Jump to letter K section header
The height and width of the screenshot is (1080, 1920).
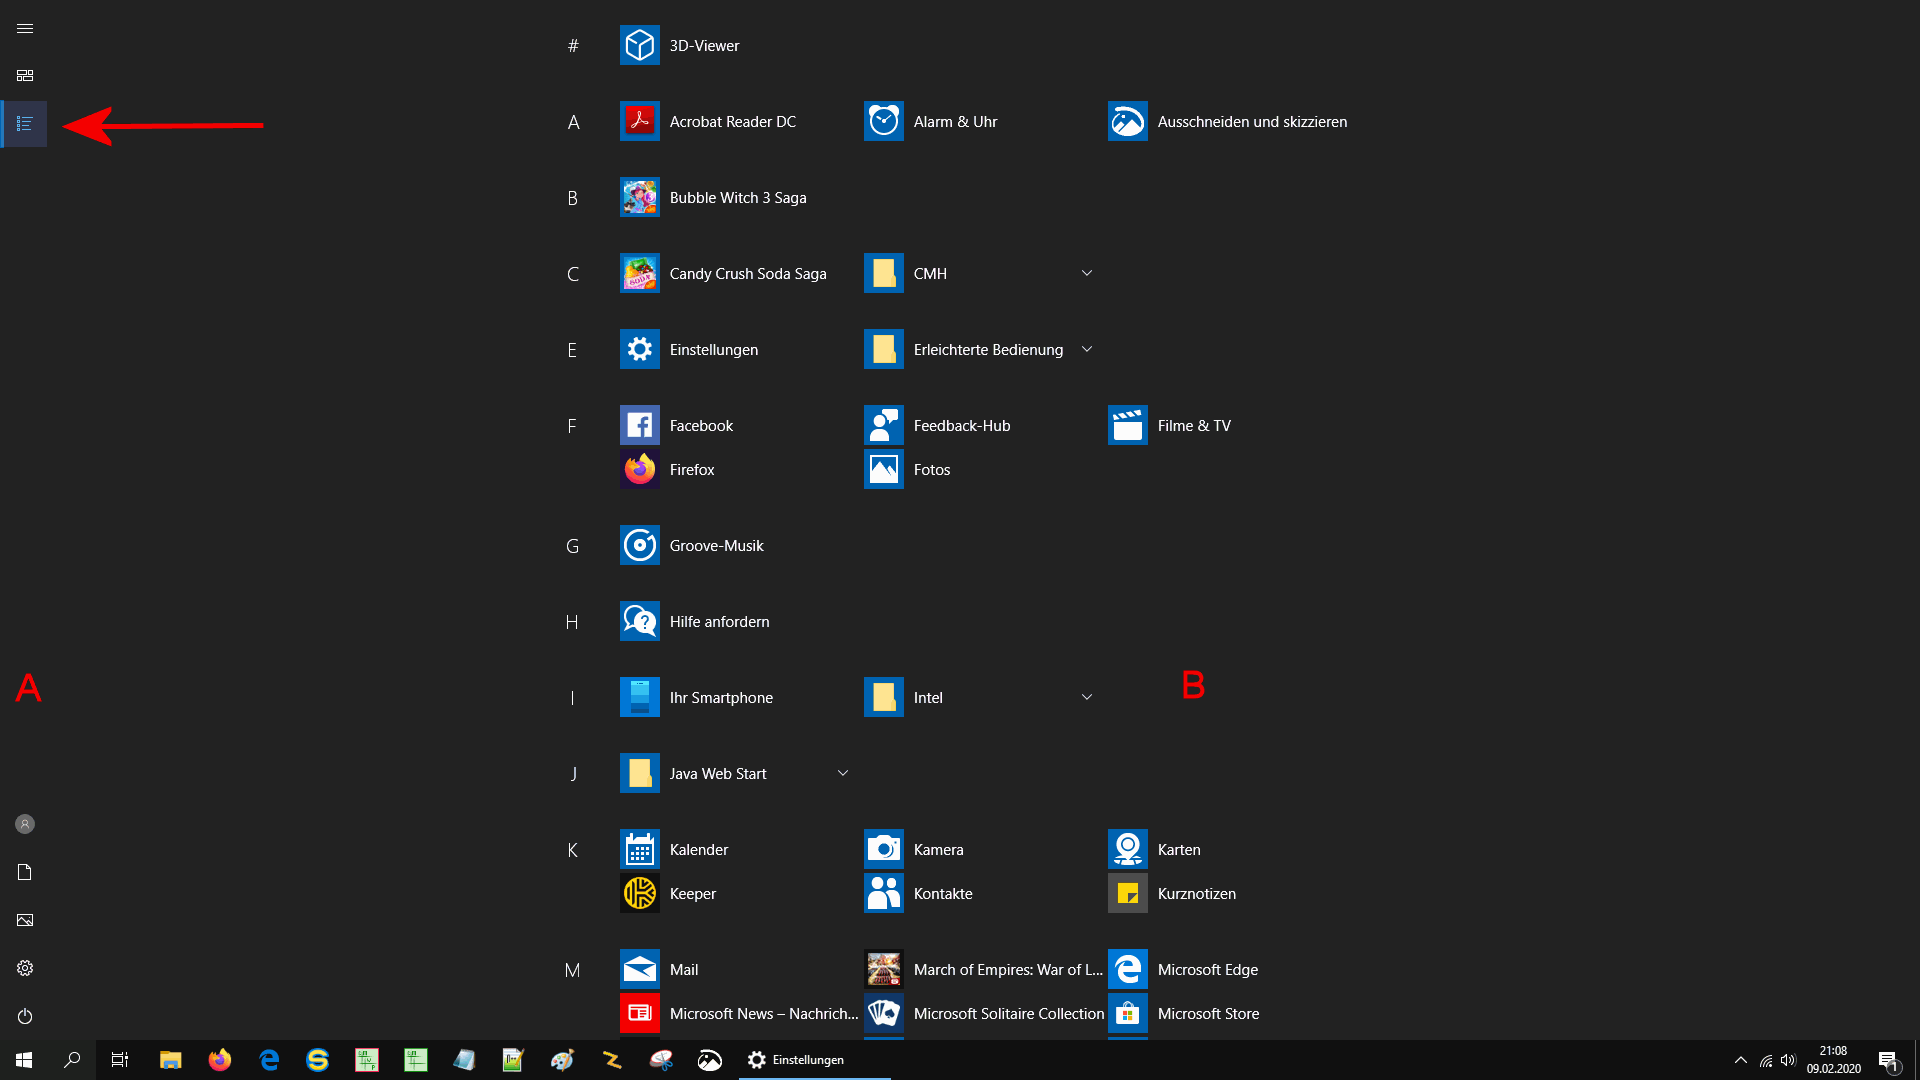click(572, 850)
